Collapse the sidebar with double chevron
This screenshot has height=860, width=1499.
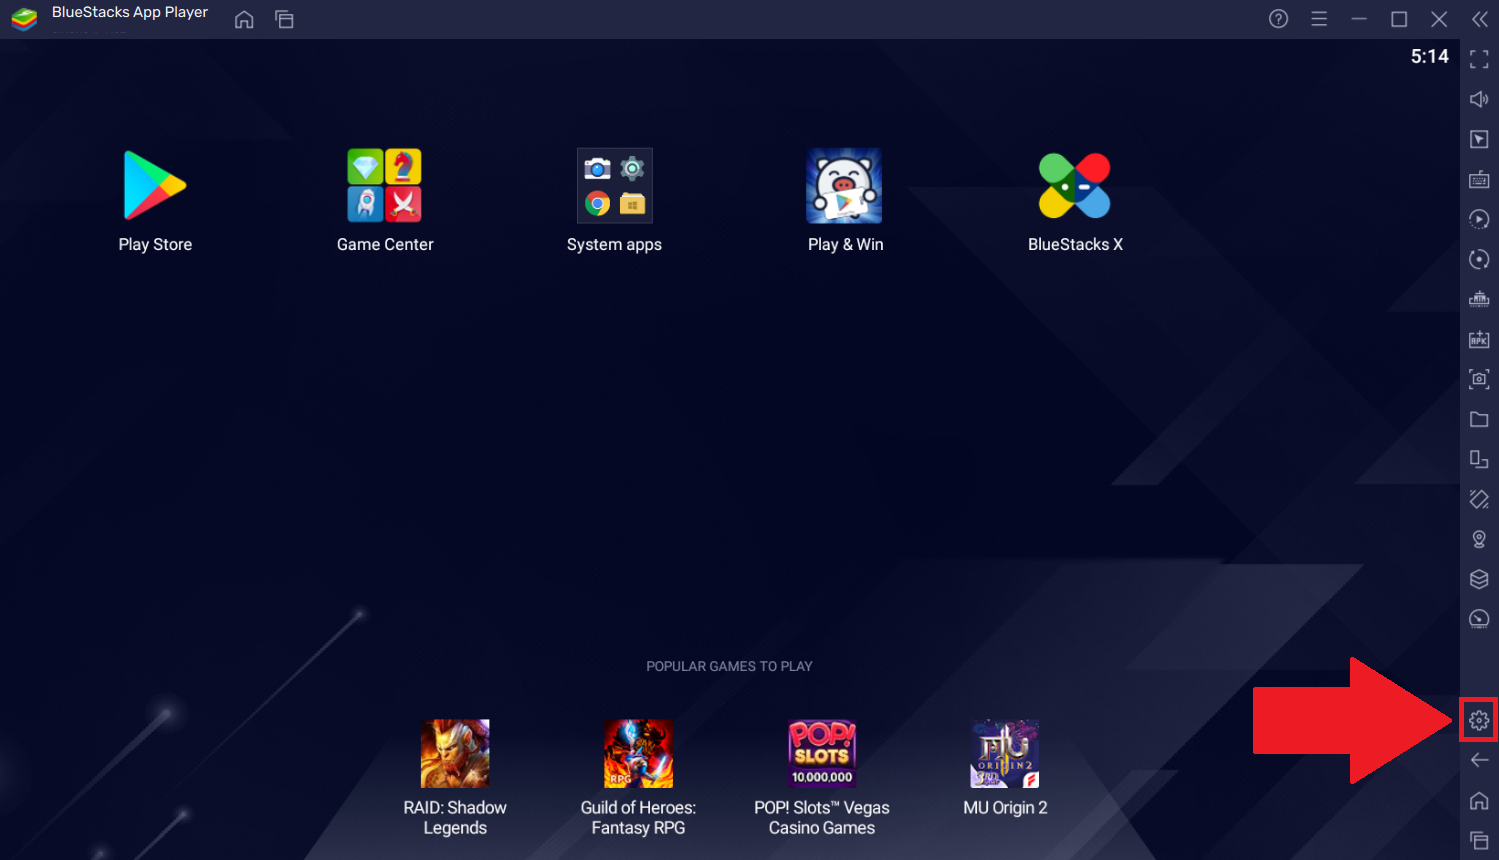[1480, 19]
